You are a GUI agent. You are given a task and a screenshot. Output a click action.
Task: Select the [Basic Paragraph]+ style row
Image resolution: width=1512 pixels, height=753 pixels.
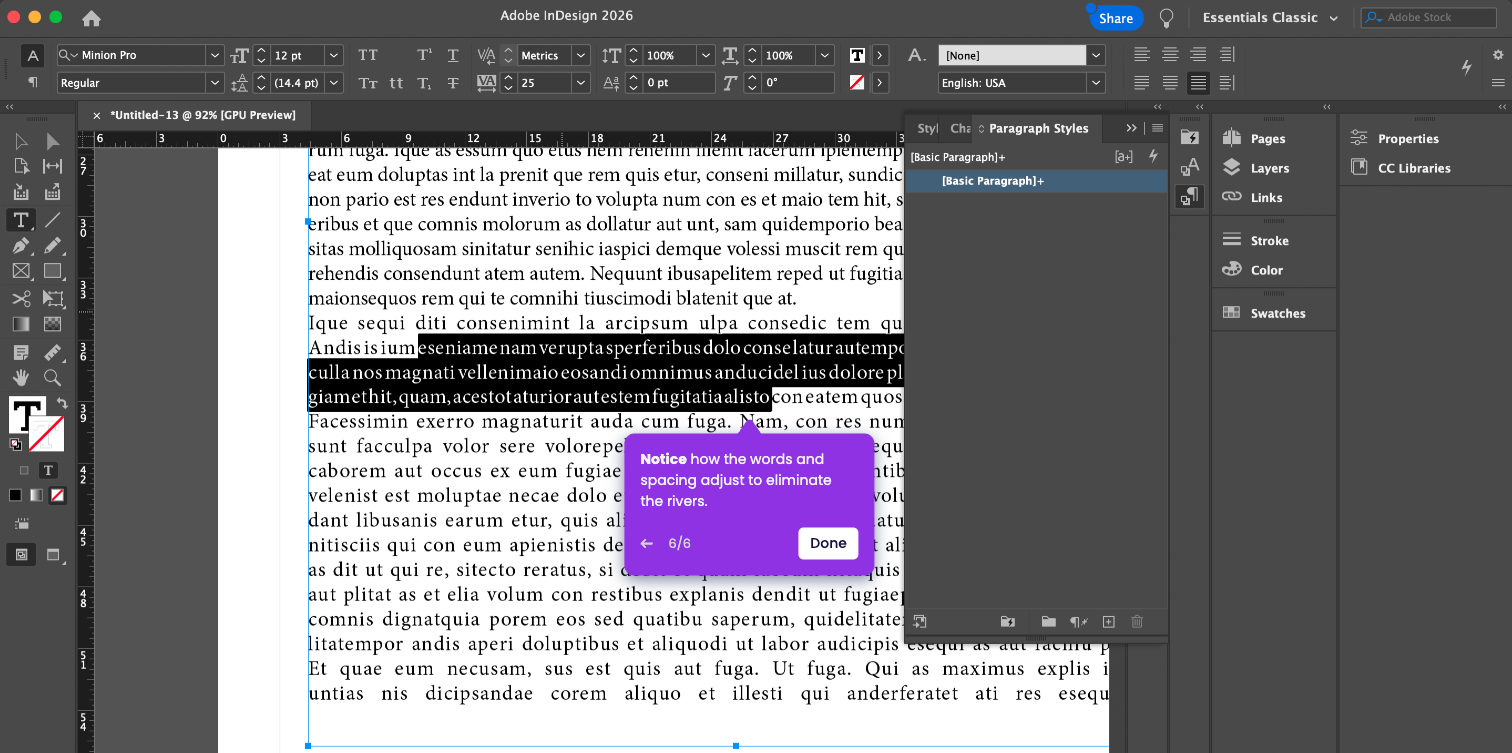1036,181
